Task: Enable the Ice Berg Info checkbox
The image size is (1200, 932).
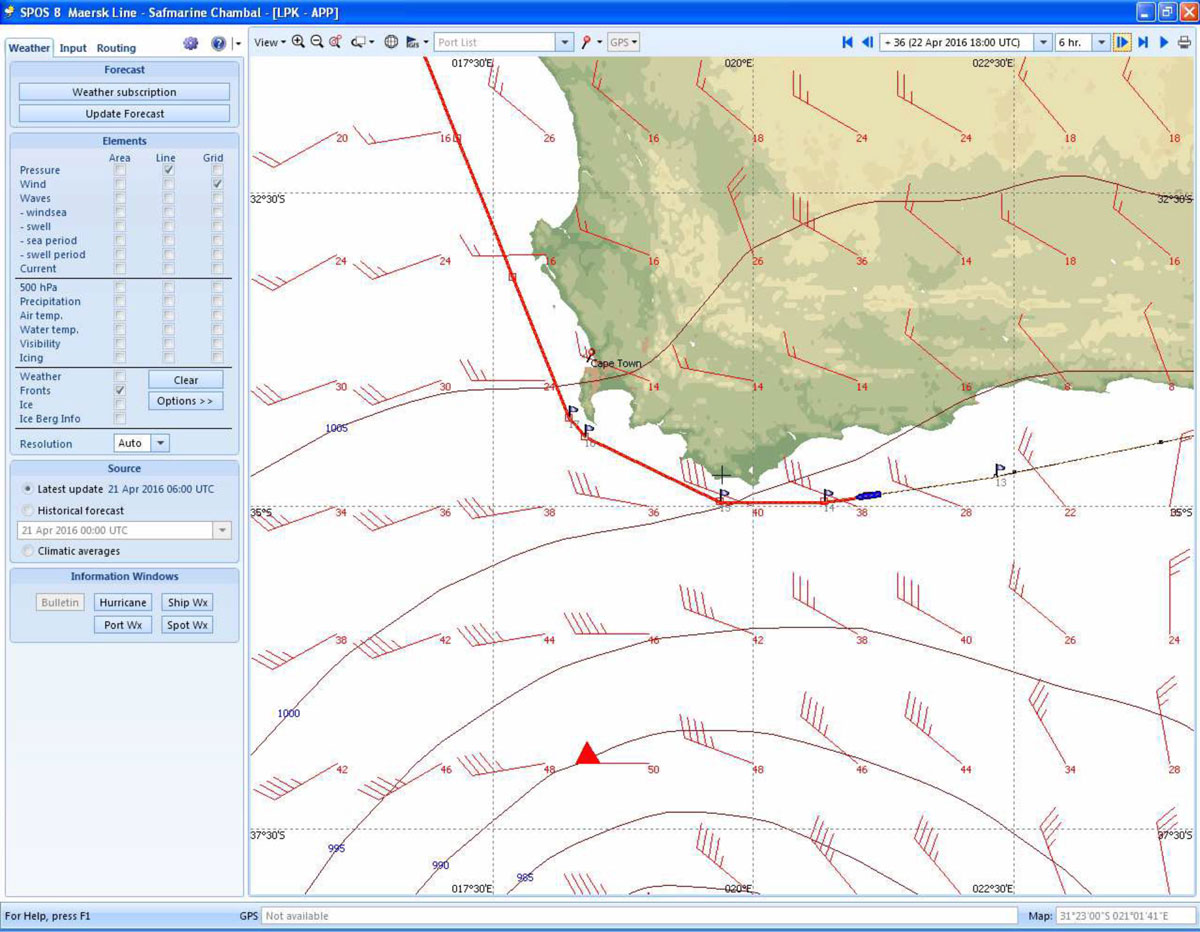Action: (x=120, y=419)
